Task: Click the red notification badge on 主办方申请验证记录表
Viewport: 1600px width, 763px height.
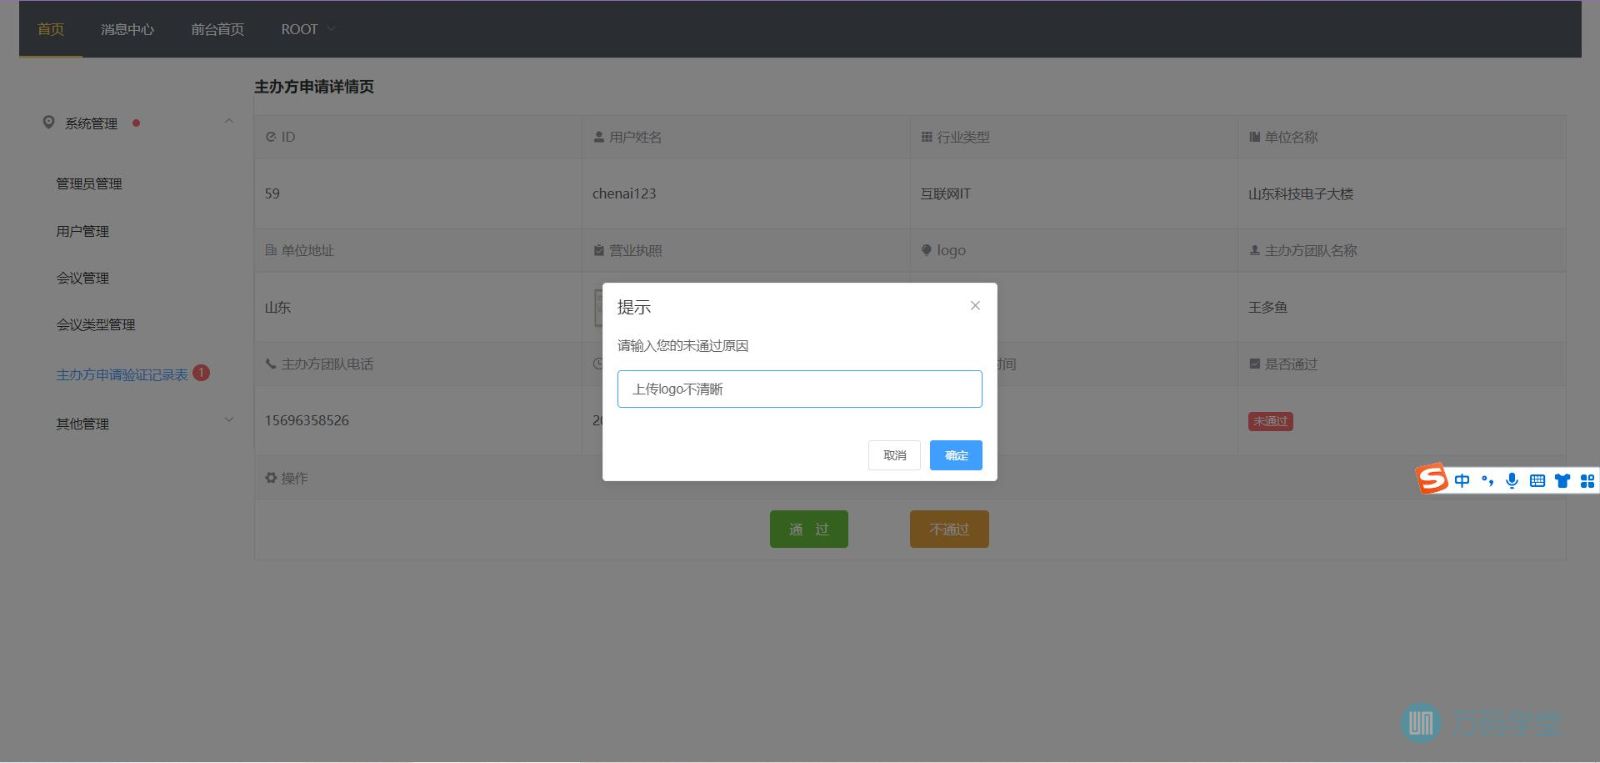Action: point(201,373)
